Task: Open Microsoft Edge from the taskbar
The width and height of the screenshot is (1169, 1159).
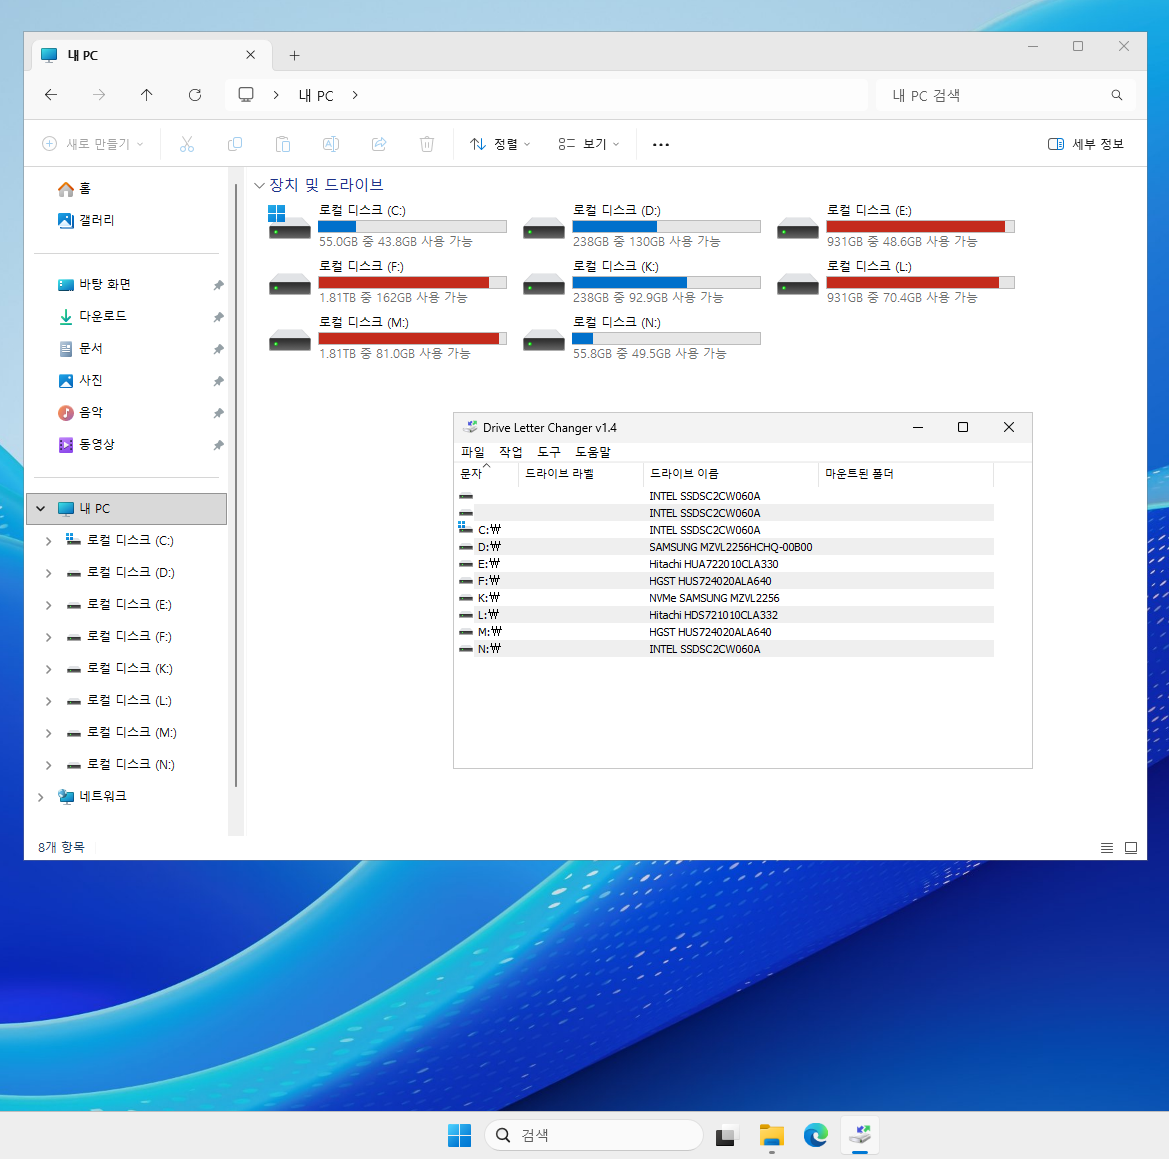Action: pyautogui.click(x=816, y=1135)
